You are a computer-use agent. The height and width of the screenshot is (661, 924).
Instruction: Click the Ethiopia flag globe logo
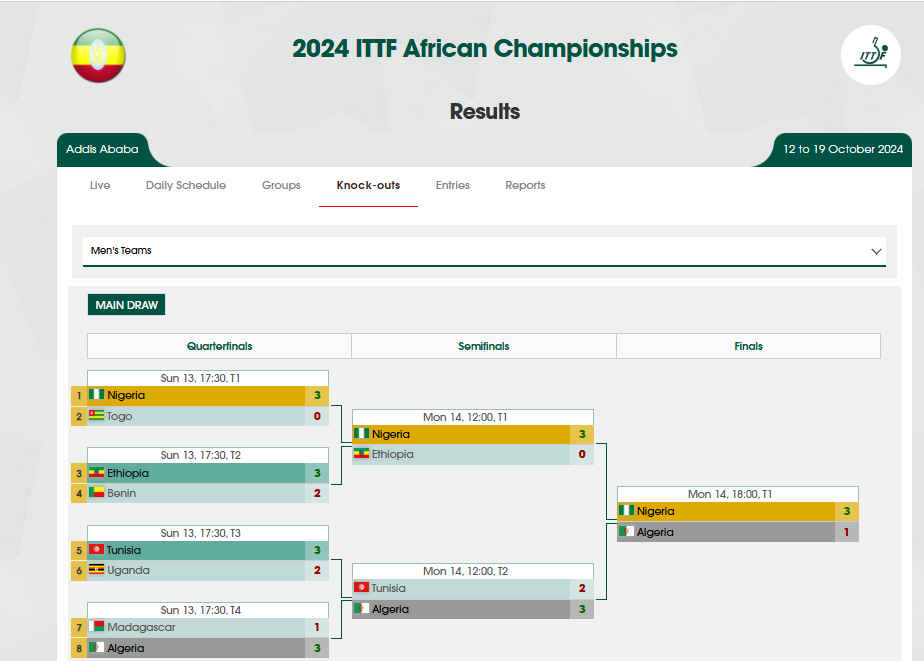(98, 55)
